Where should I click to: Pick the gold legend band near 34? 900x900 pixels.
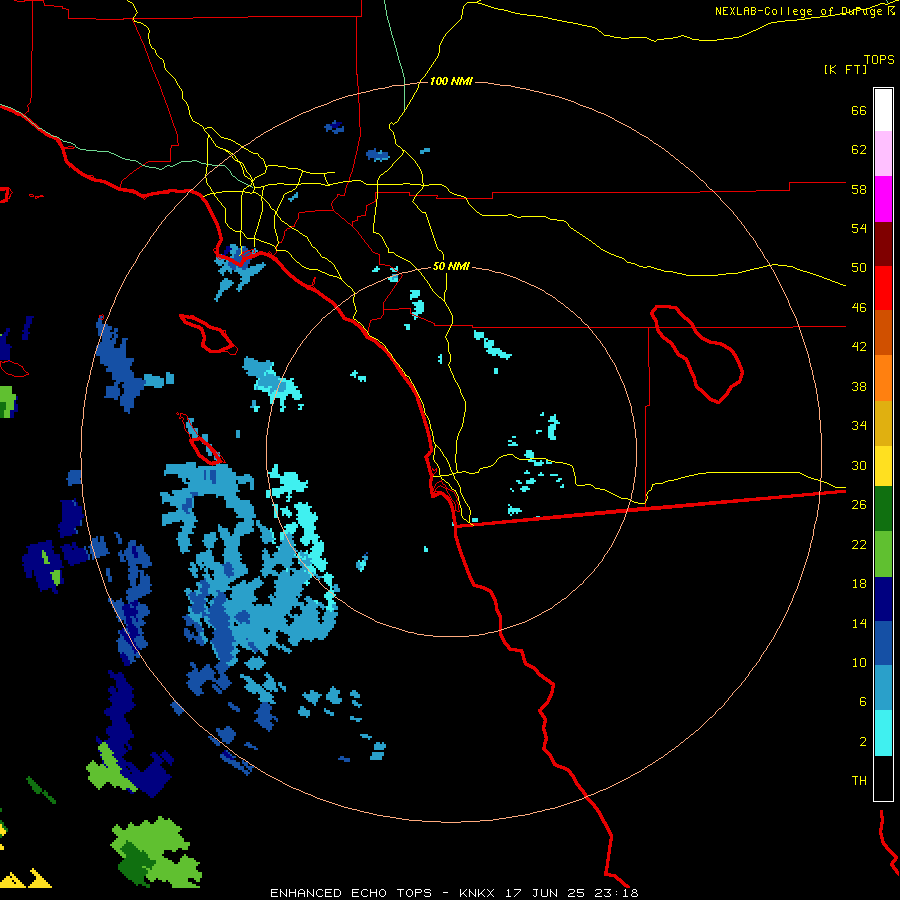(883, 423)
